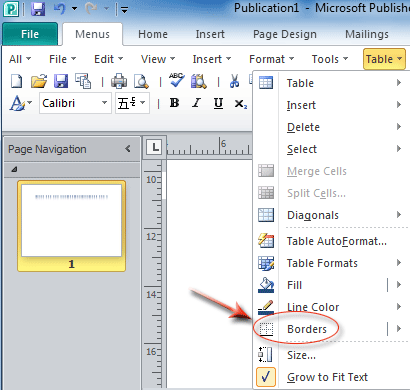Click the Merge Cells menu item

pyautogui.click(x=331, y=171)
